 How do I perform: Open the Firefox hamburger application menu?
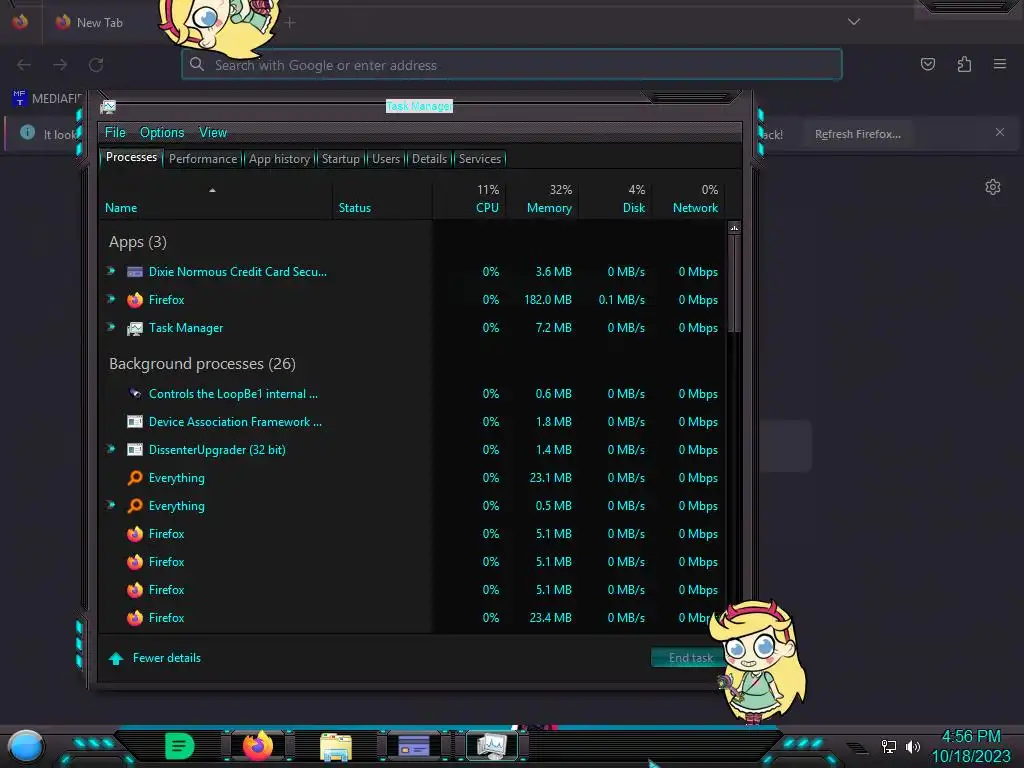coord(1000,64)
